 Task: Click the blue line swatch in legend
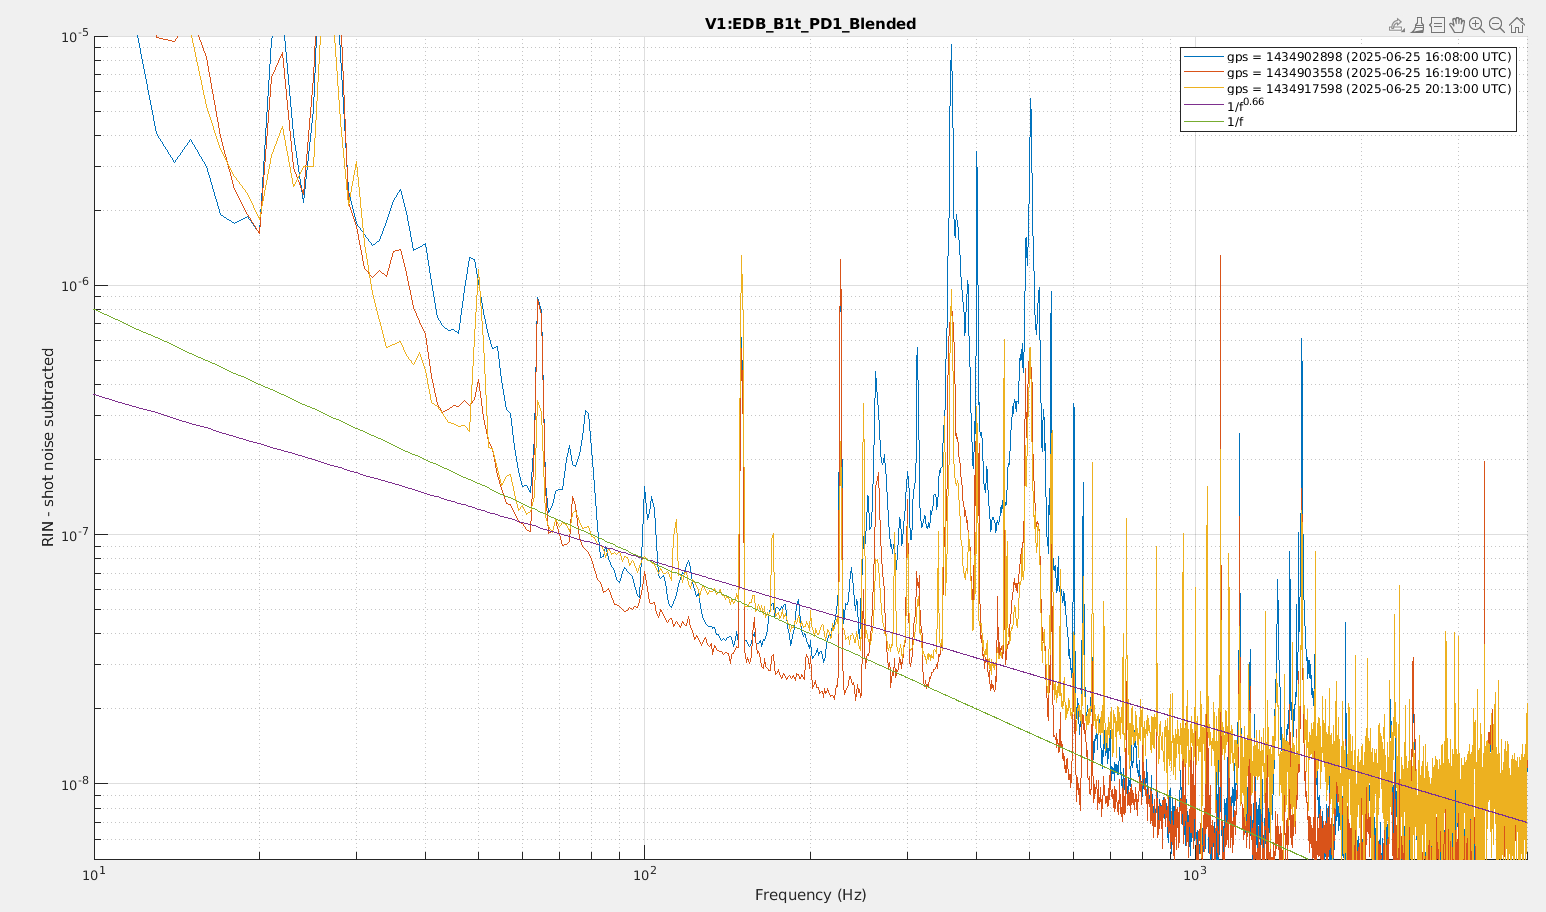coord(1203,57)
